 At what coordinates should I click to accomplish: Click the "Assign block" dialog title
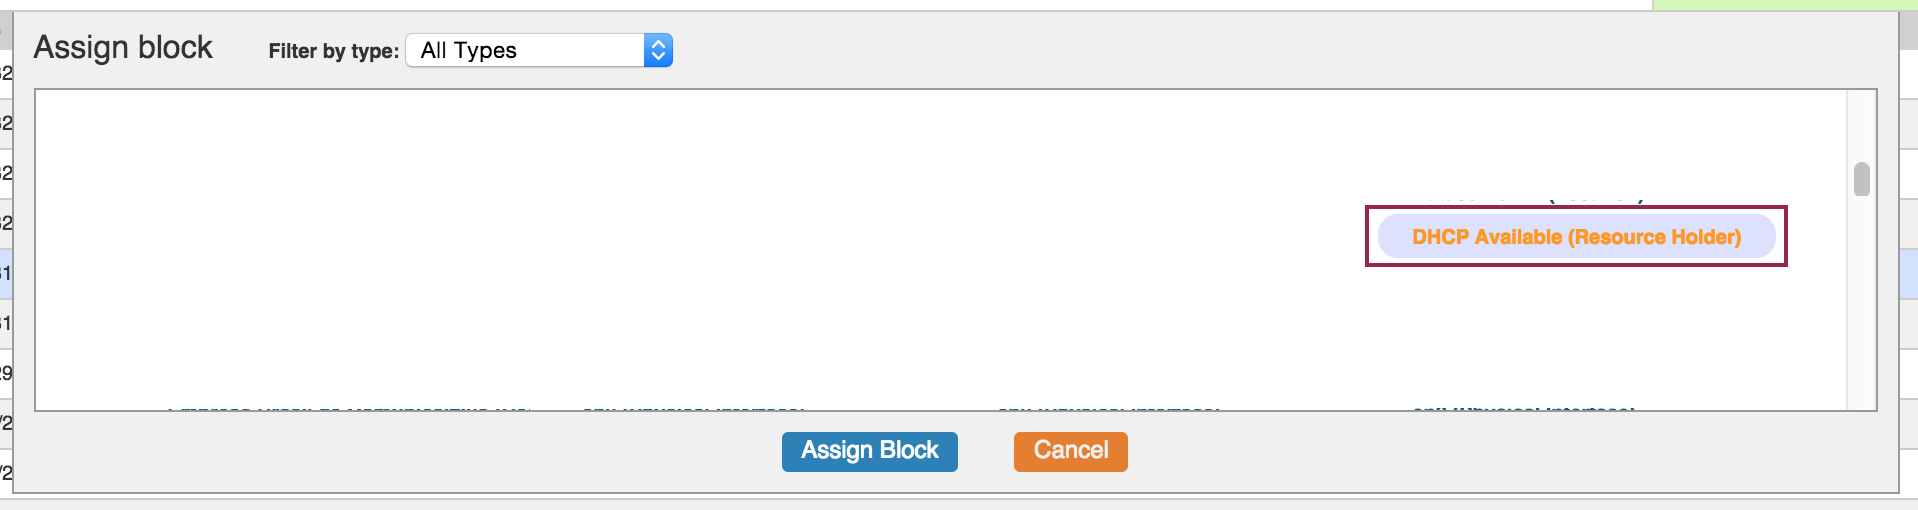(123, 47)
